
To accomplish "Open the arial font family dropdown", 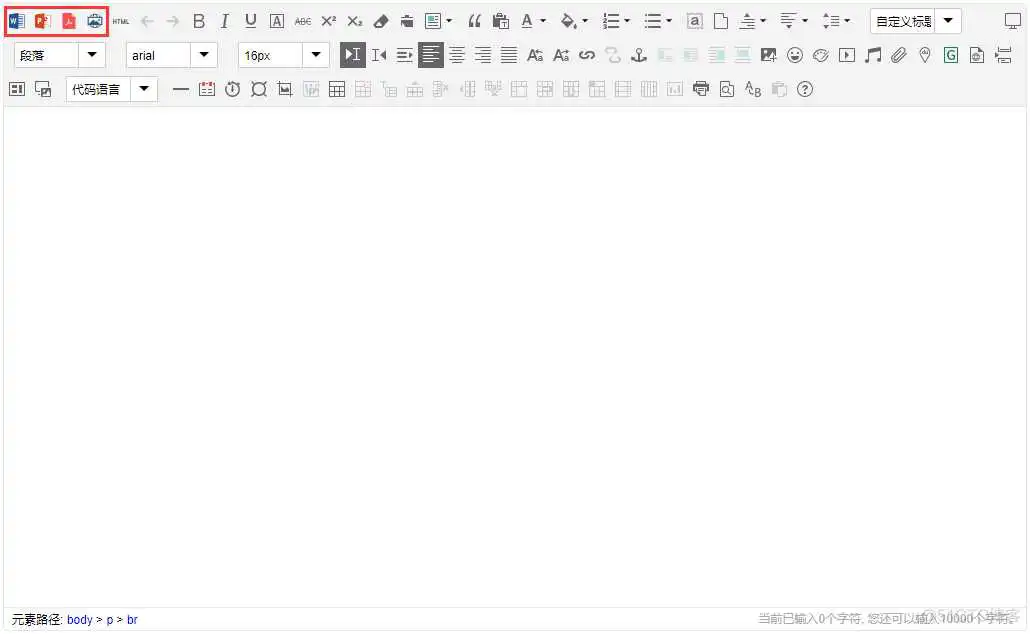I will tap(204, 55).
